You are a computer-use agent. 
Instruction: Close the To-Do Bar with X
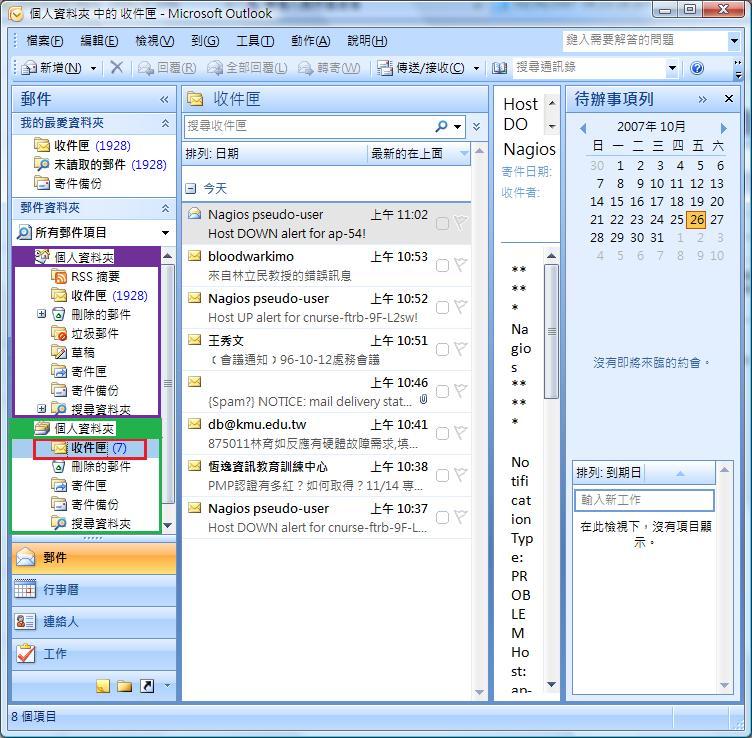(728, 98)
